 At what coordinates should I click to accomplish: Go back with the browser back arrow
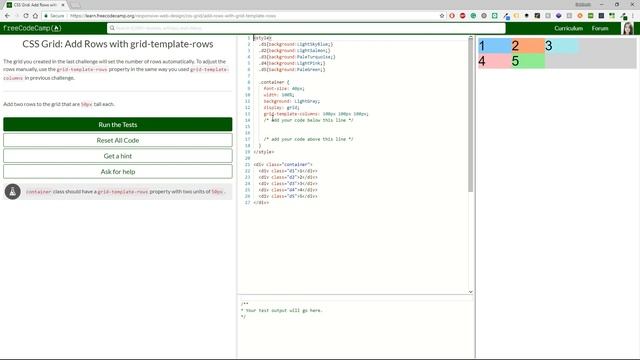[7, 16]
